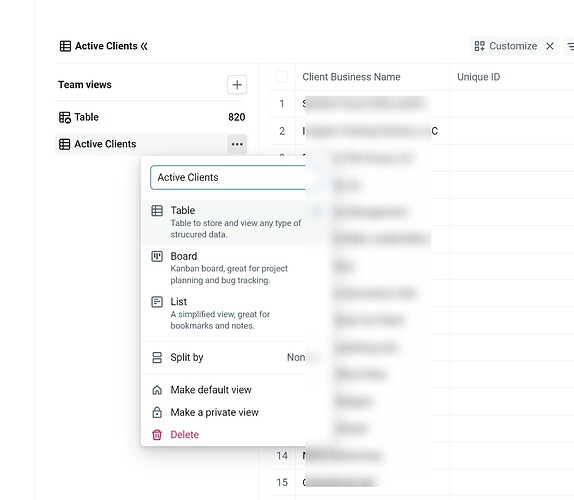
Task: Click the Unique ID column header
Action: click(478, 77)
